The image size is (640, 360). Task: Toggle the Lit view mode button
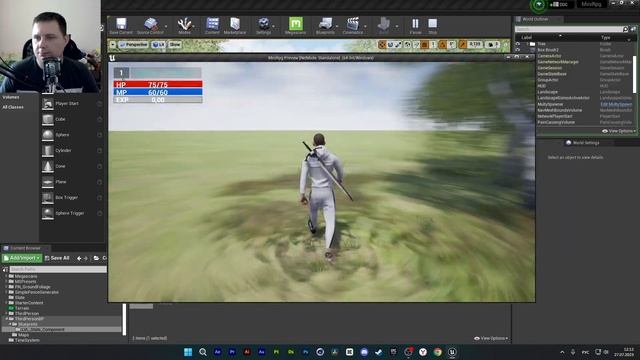158,44
